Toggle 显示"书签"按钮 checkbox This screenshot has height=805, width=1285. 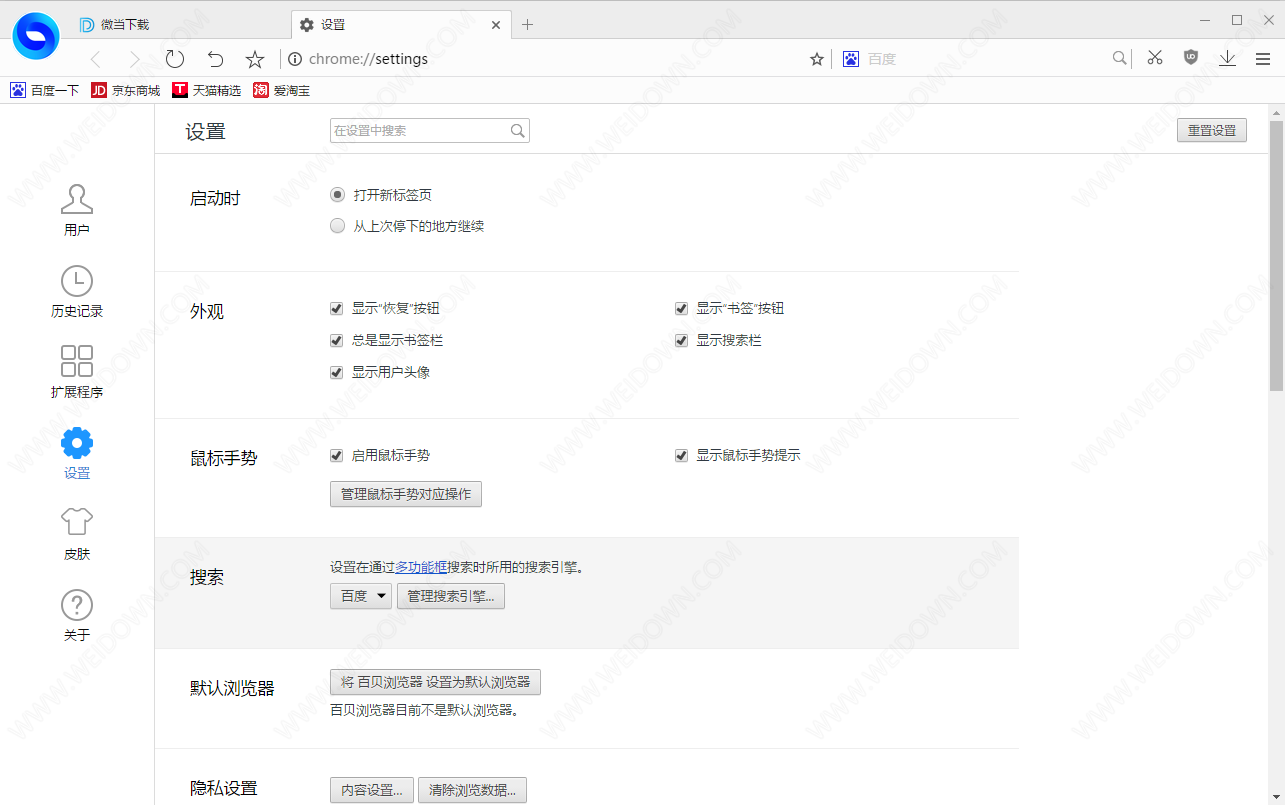coord(682,309)
